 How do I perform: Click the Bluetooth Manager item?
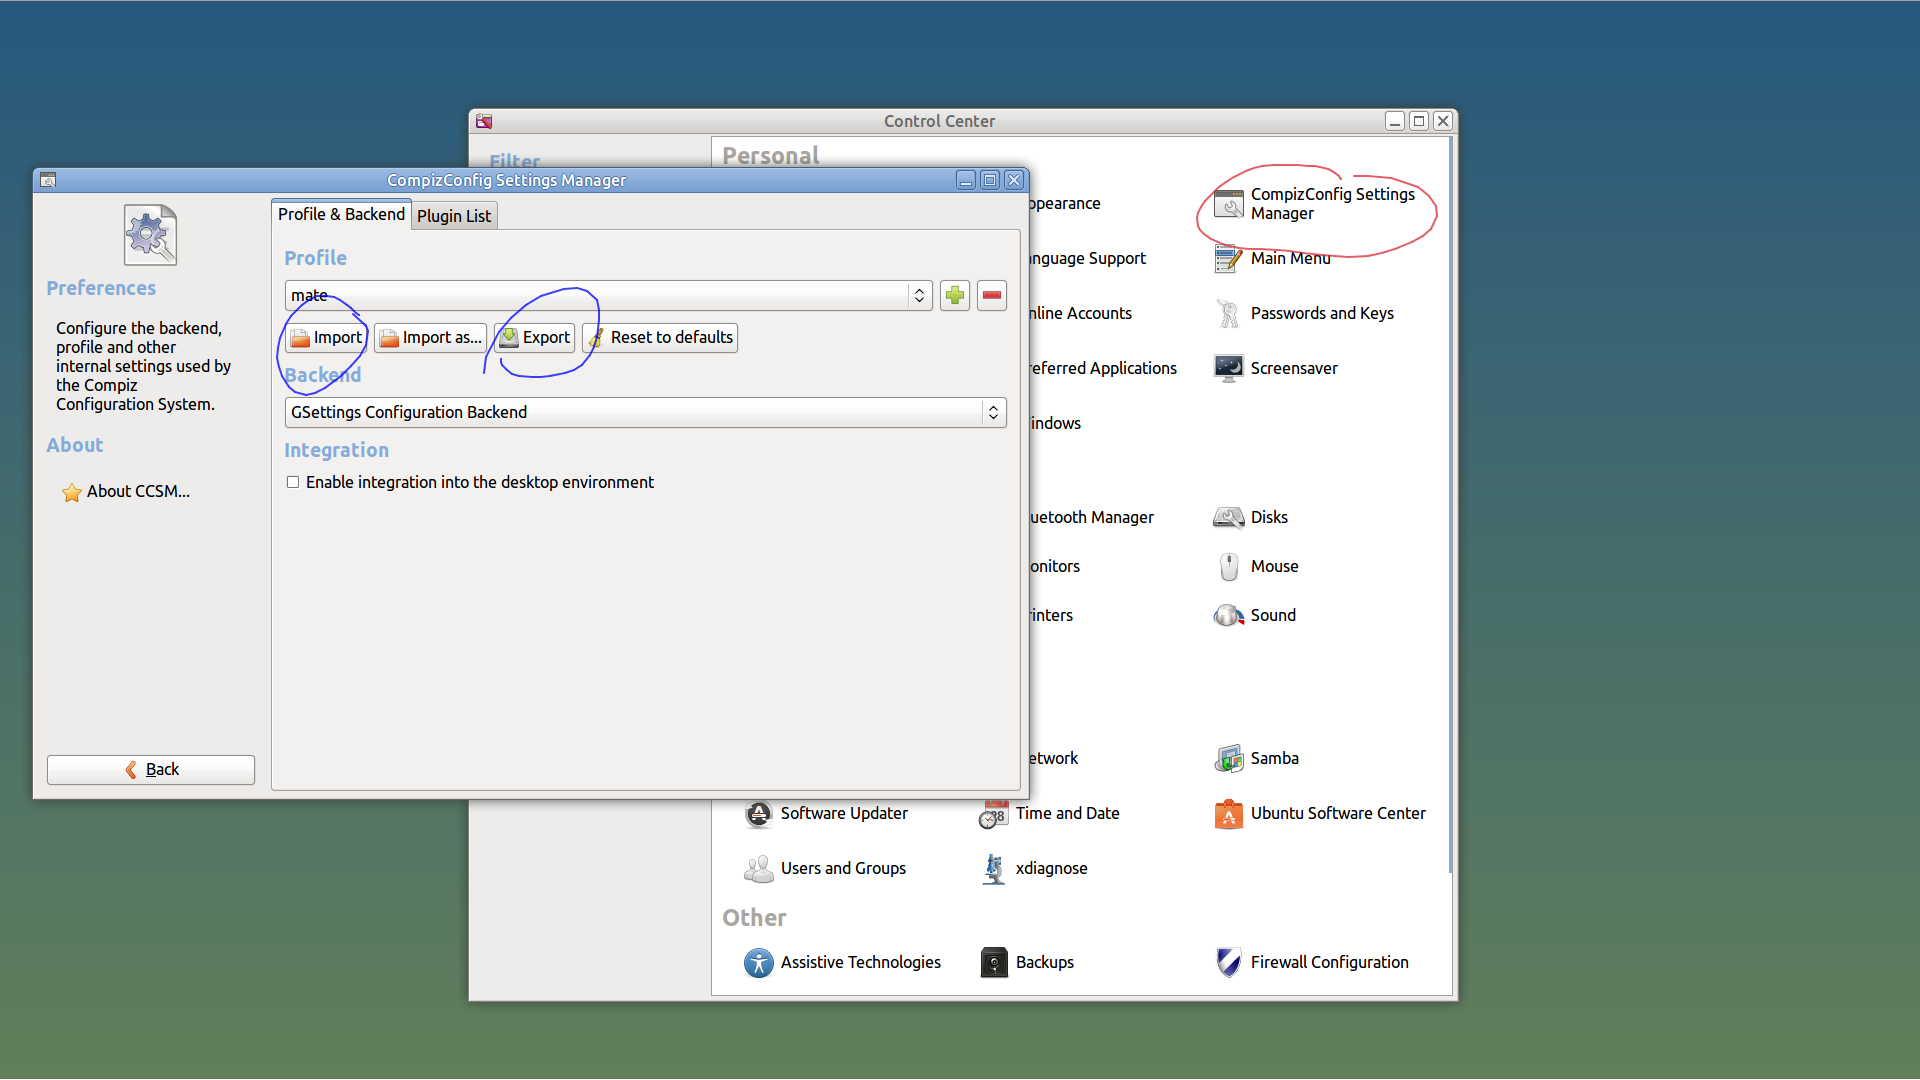(x=1091, y=517)
